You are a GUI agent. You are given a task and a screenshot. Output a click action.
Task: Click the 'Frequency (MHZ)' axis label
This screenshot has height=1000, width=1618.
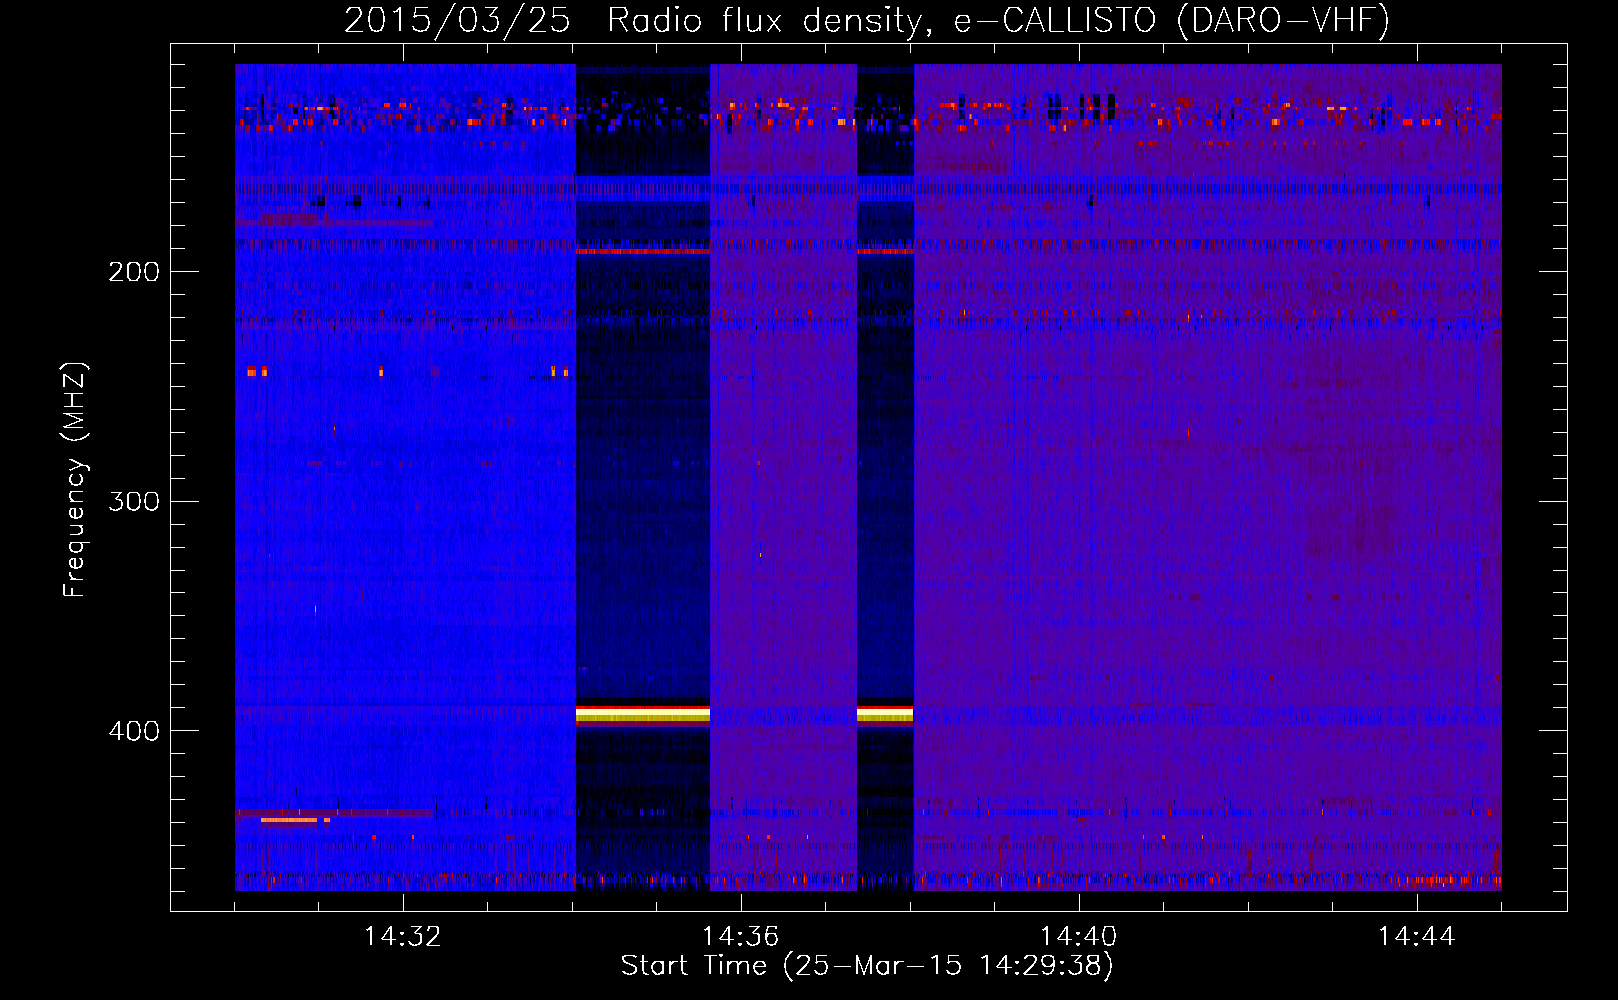[75, 480]
